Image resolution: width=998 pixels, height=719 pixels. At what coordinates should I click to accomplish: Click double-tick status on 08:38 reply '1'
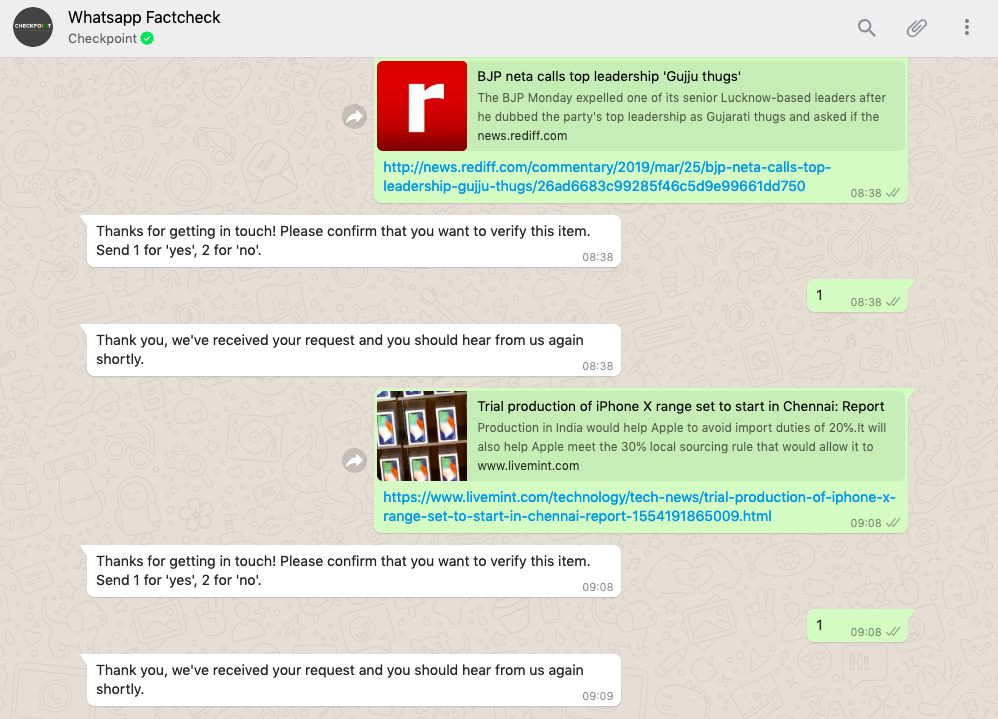click(x=893, y=302)
